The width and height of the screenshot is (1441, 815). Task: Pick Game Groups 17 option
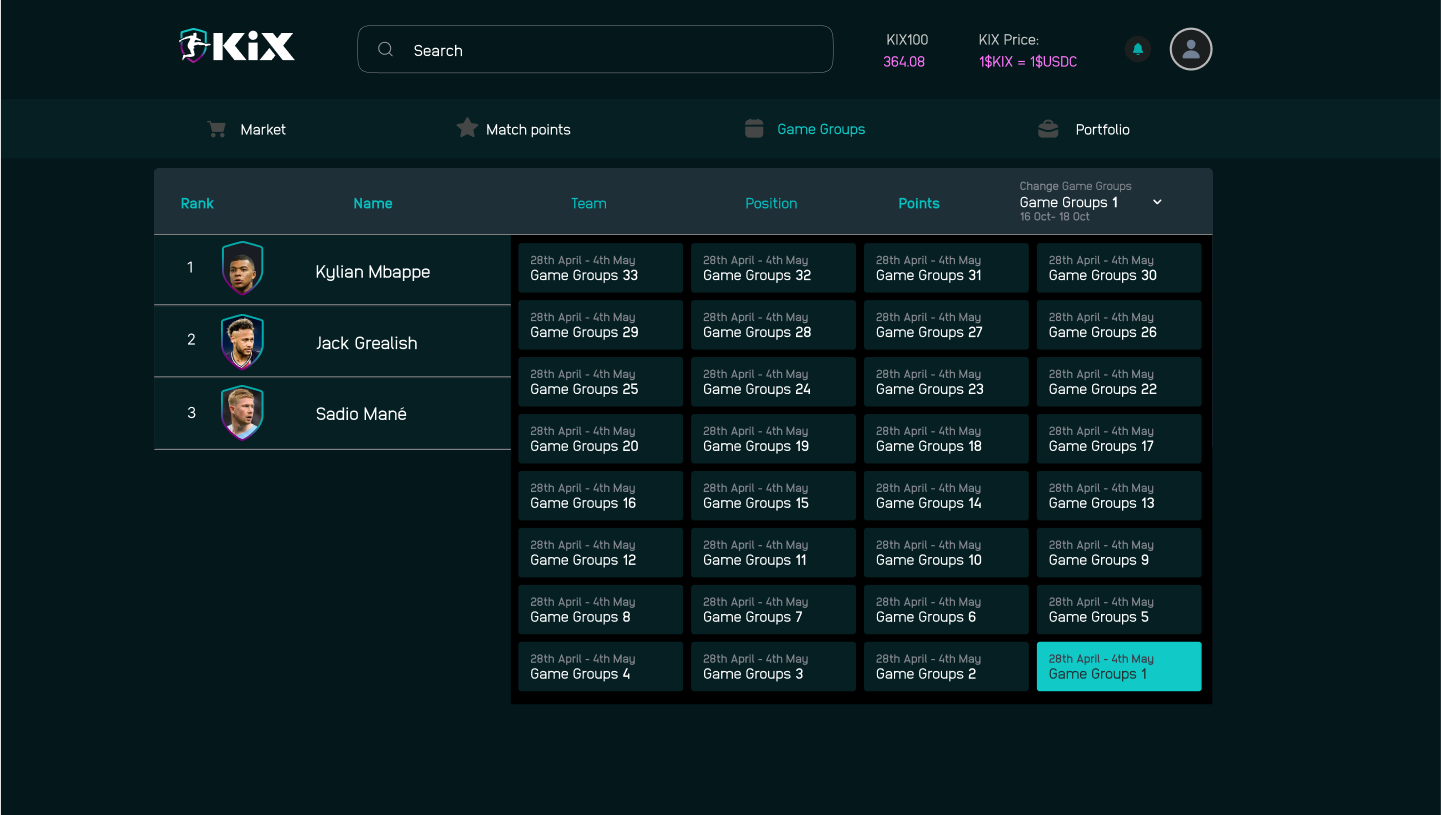click(x=1119, y=439)
